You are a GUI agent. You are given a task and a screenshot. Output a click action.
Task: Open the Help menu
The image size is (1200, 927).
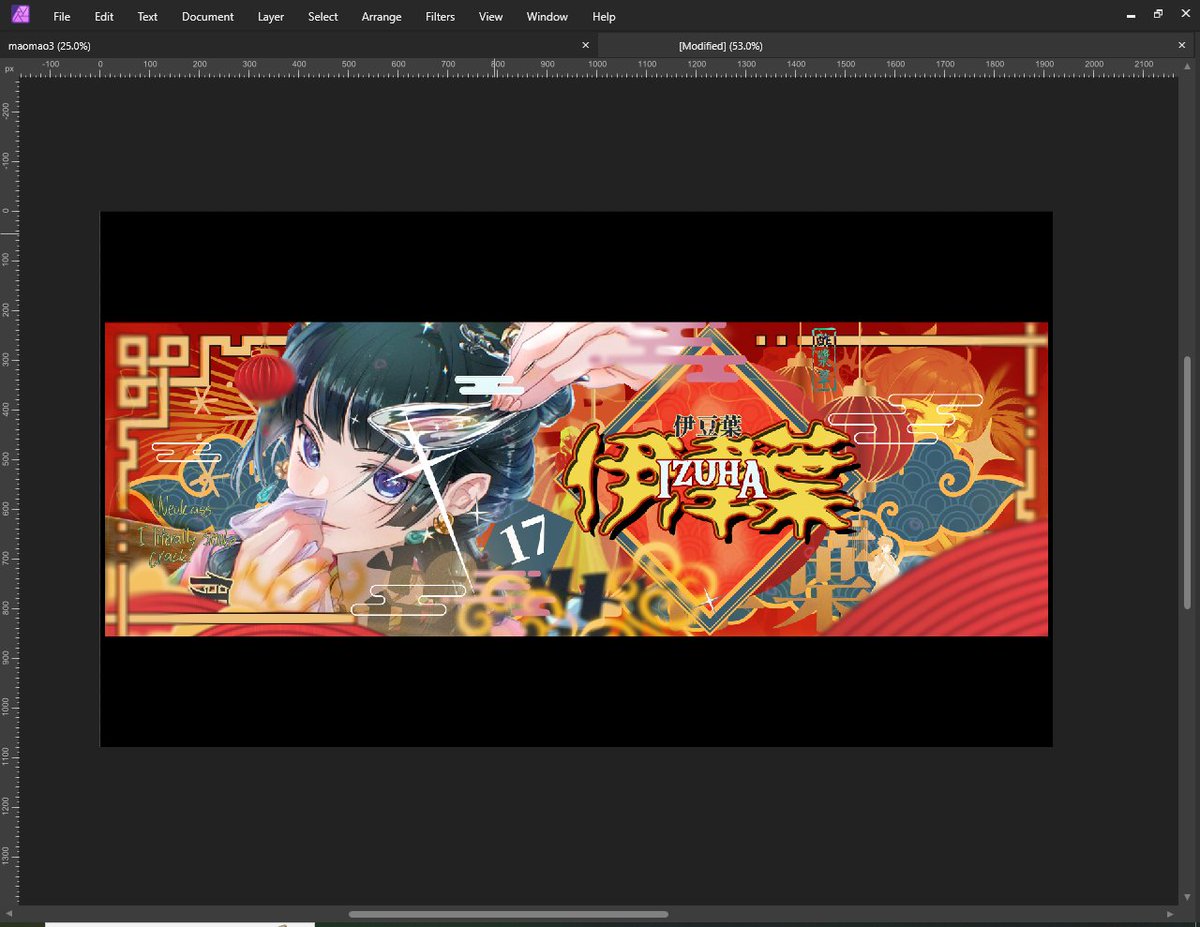[604, 16]
